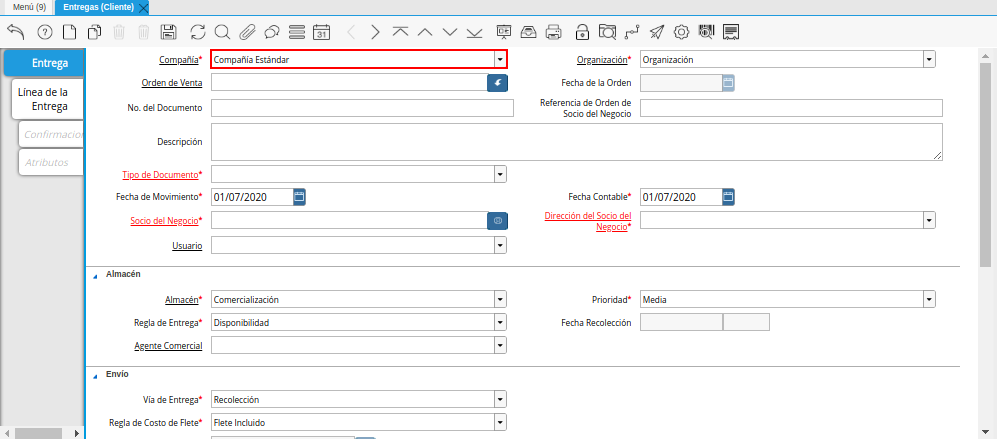Focus the No. del Documento field
The width and height of the screenshot is (997, 439).
pos(362,108)
